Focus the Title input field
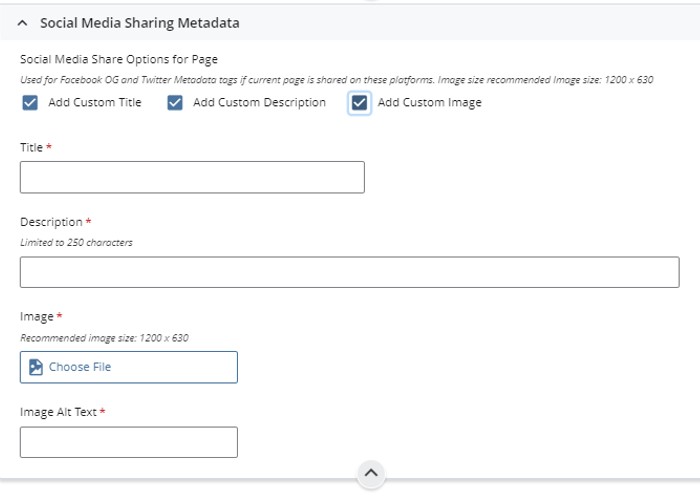This screenshot has height=500, width=700. (192, 177)
